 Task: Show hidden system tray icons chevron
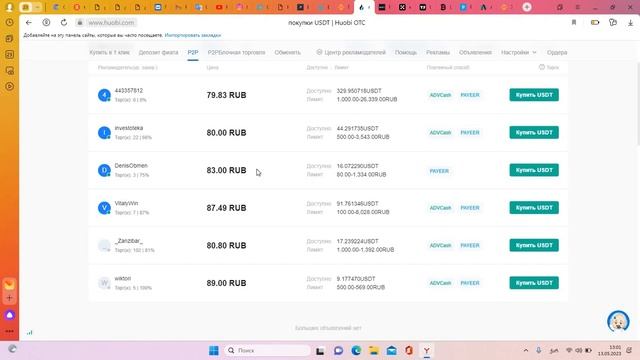coord(526,350)
